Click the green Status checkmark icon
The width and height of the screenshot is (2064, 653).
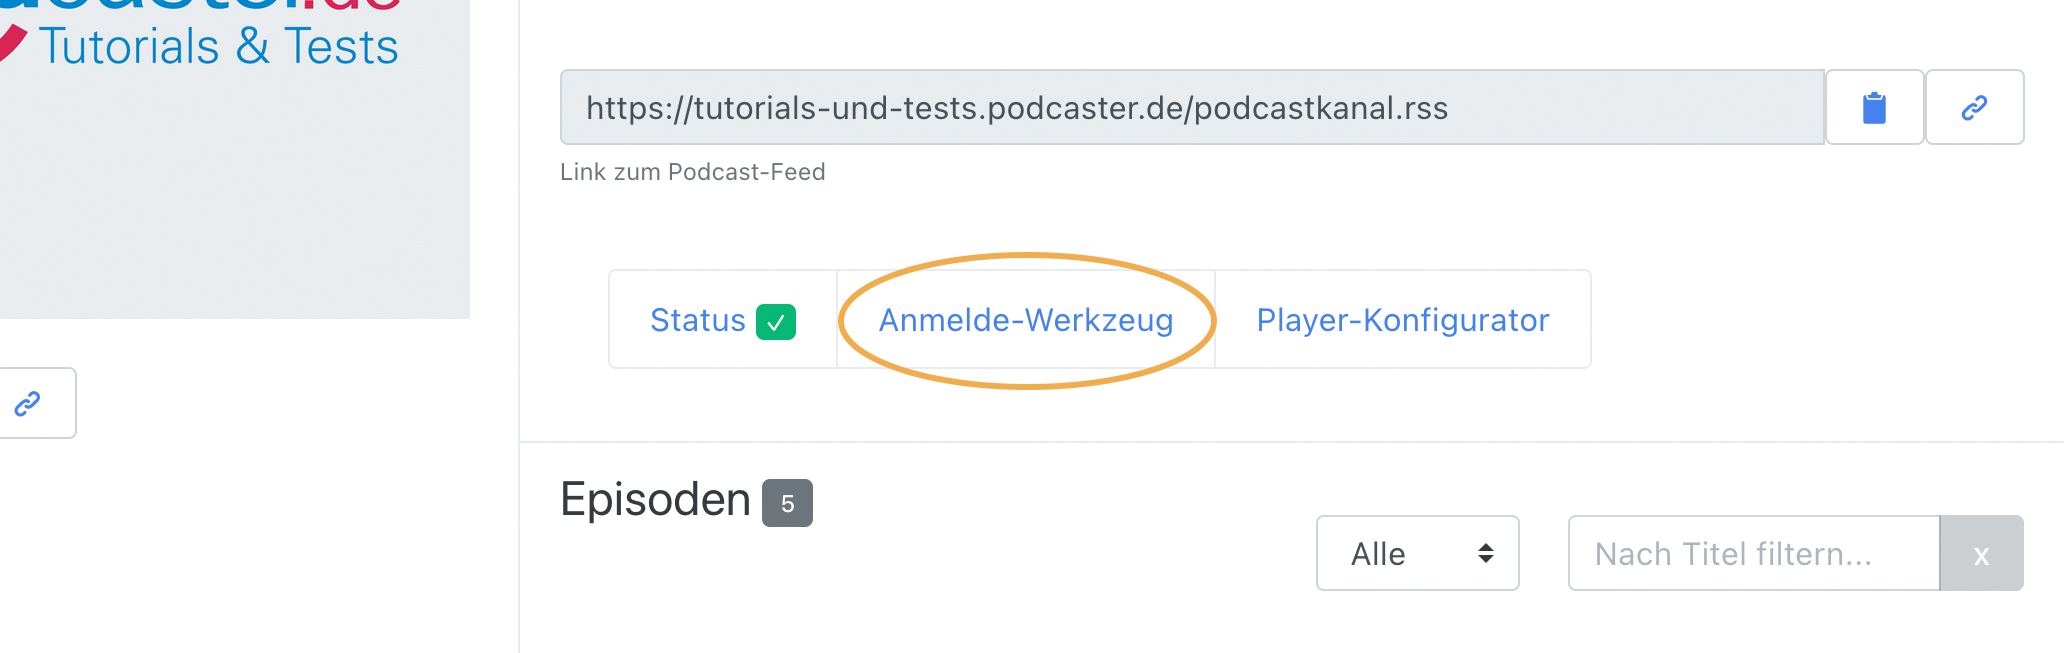(776, 322)
